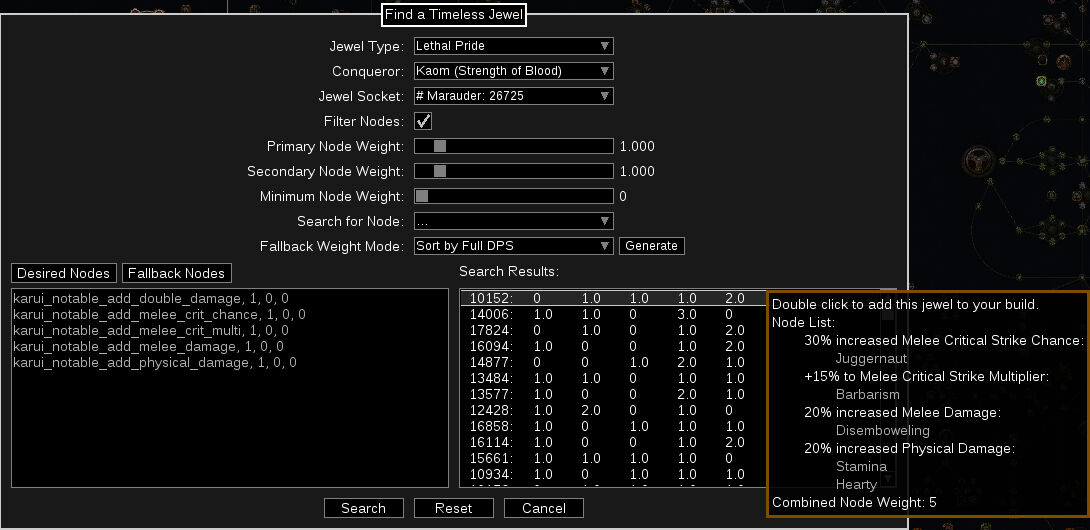Select search result seed 14877

point(614,362)
